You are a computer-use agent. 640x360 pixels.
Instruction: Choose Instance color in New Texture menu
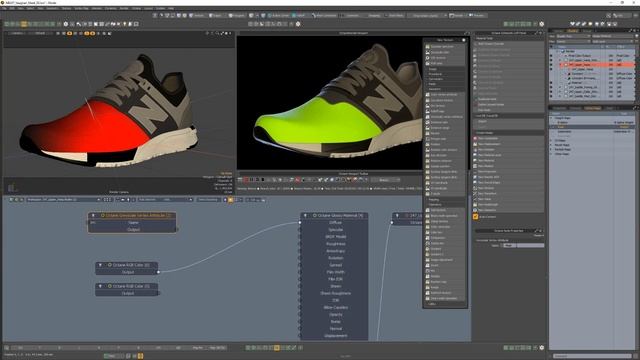coord(444,122)
